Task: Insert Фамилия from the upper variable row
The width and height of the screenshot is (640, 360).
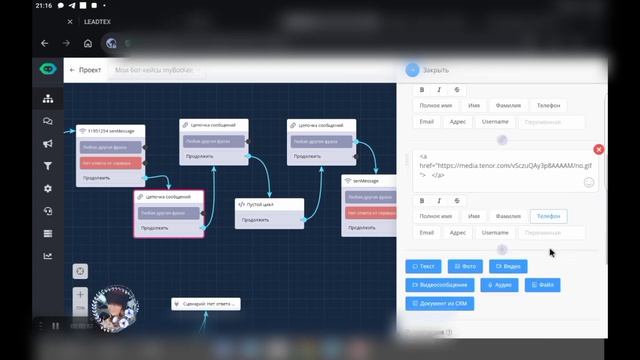Action: [x=508, y=106]
